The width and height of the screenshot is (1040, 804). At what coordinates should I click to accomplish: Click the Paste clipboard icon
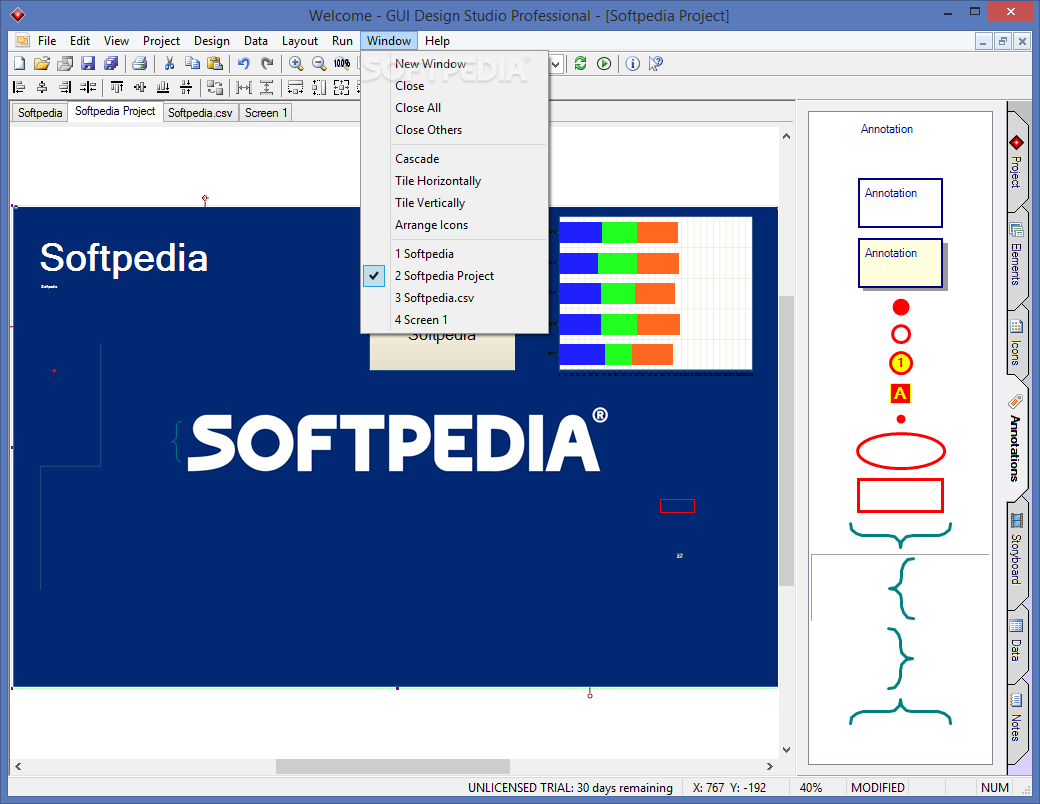(215, 64)
